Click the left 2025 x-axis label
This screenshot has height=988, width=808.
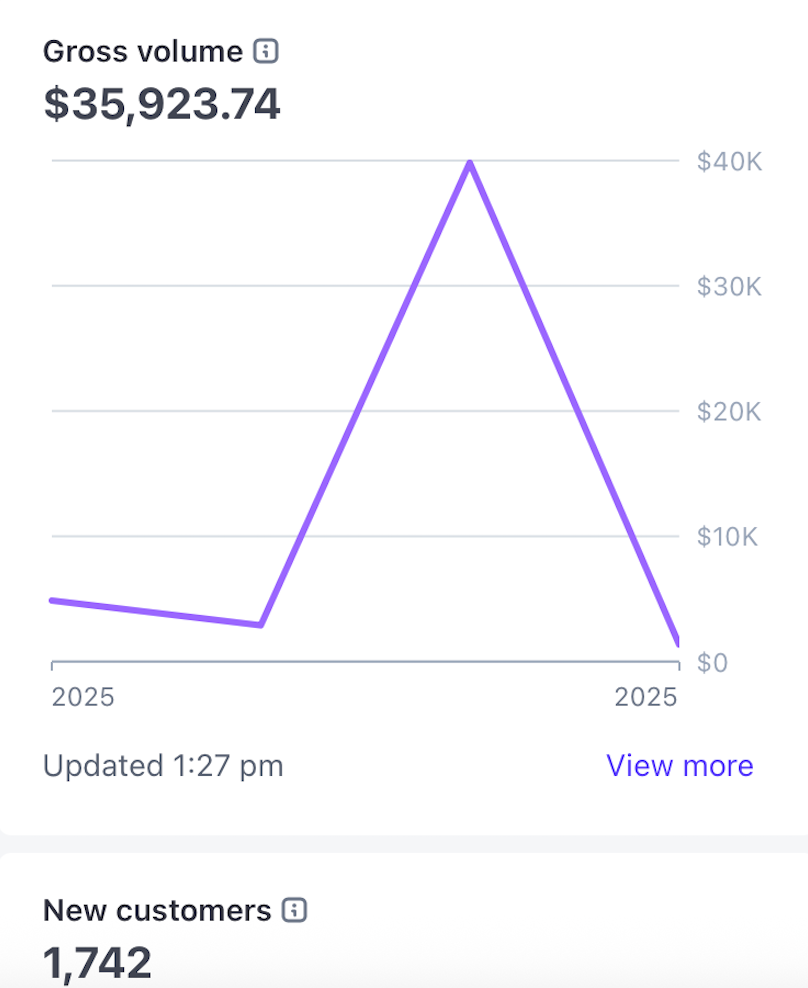point(83,697)
